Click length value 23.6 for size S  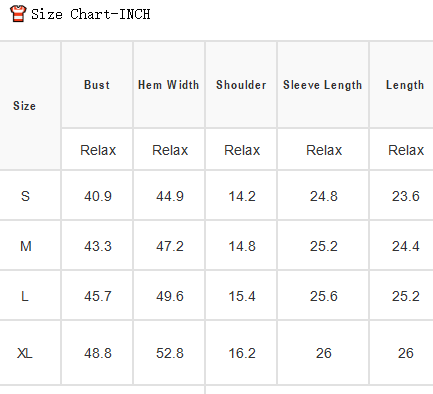(406, 196)
